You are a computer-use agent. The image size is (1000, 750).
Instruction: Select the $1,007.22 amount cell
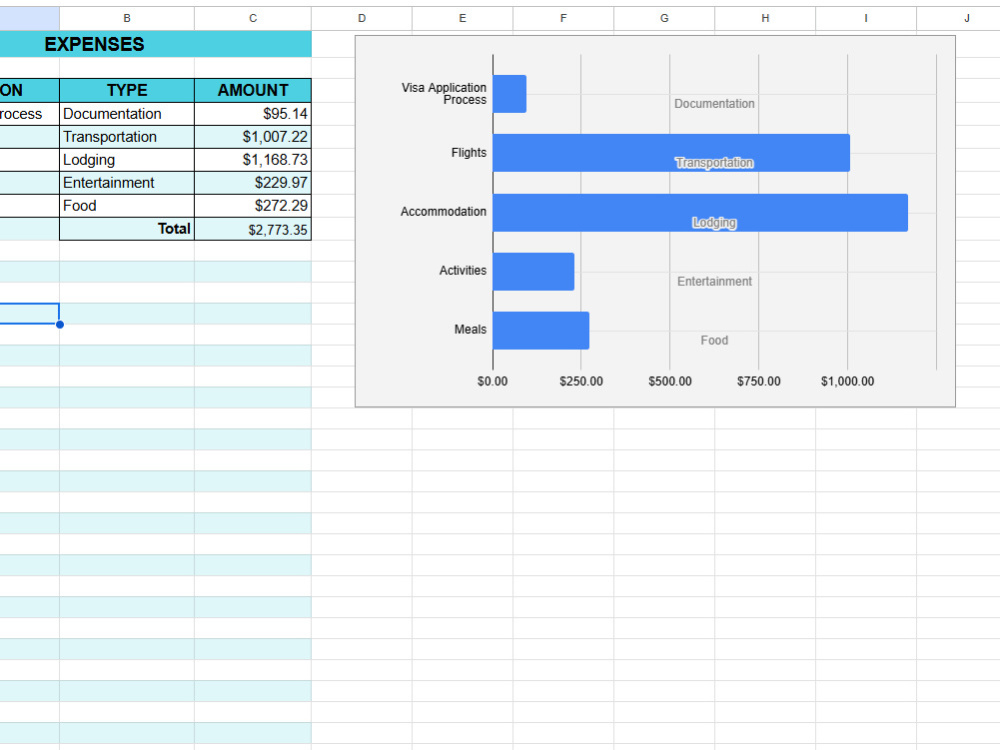(253, 137)
